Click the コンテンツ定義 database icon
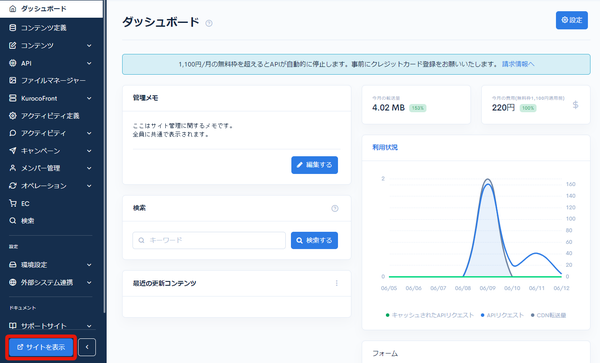This screenshot has width=600, height=363. click(x=13, y=28)
